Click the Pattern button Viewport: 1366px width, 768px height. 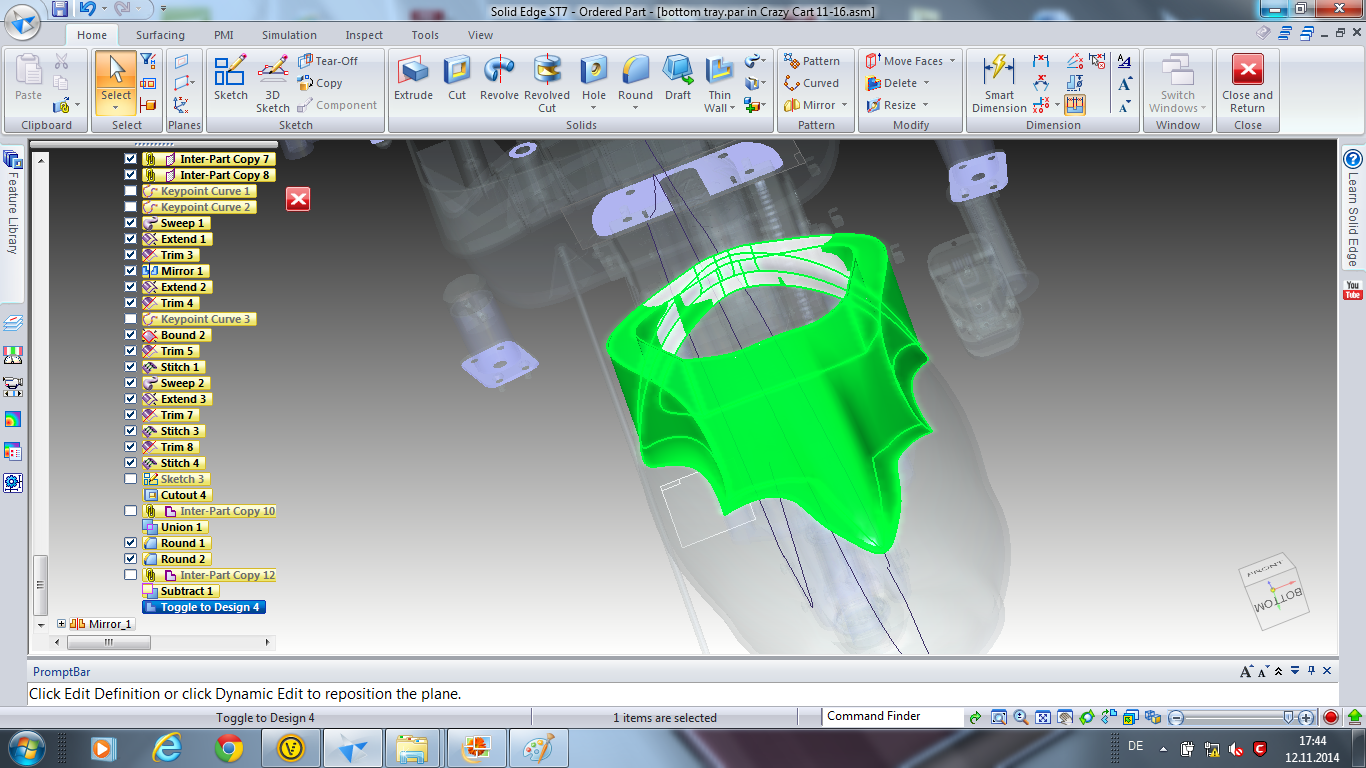pyautogui.click(x=812, y=61)
